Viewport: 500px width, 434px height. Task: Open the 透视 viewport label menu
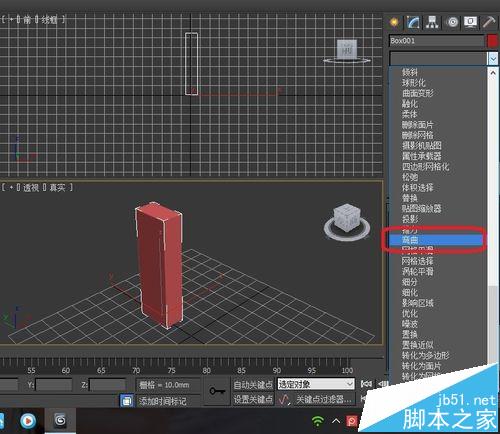click(x=31, y=188)
